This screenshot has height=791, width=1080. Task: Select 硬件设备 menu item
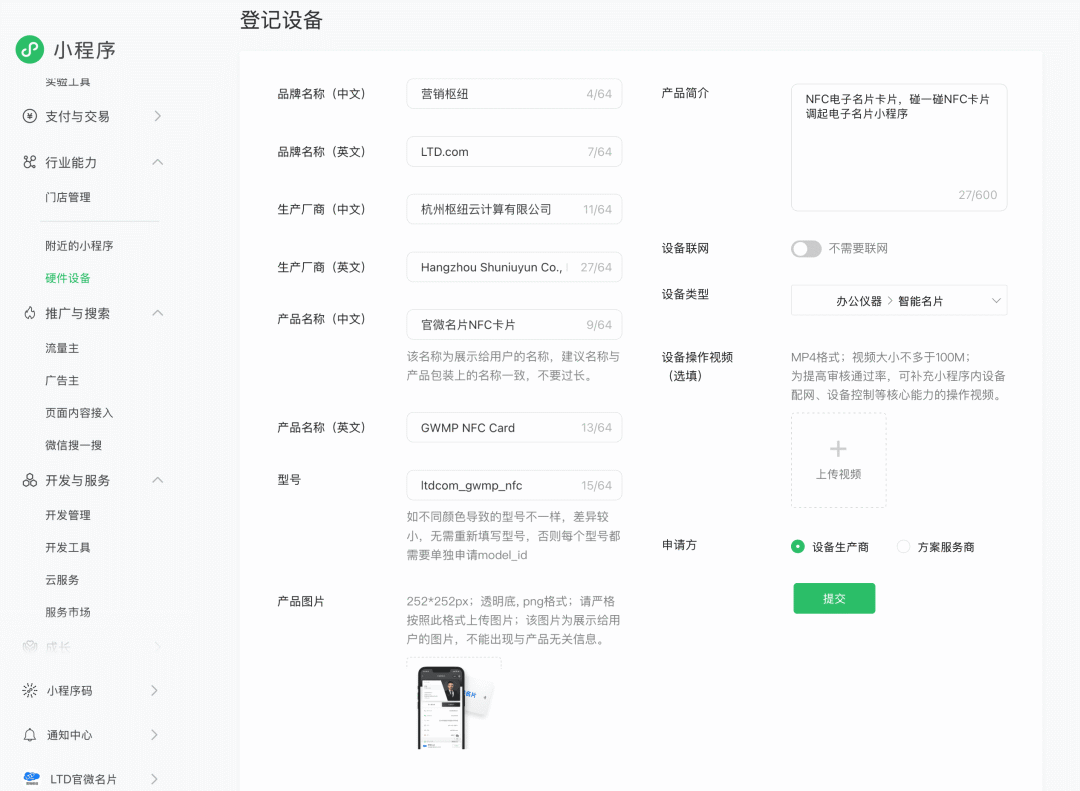click(x=68, y=278)
